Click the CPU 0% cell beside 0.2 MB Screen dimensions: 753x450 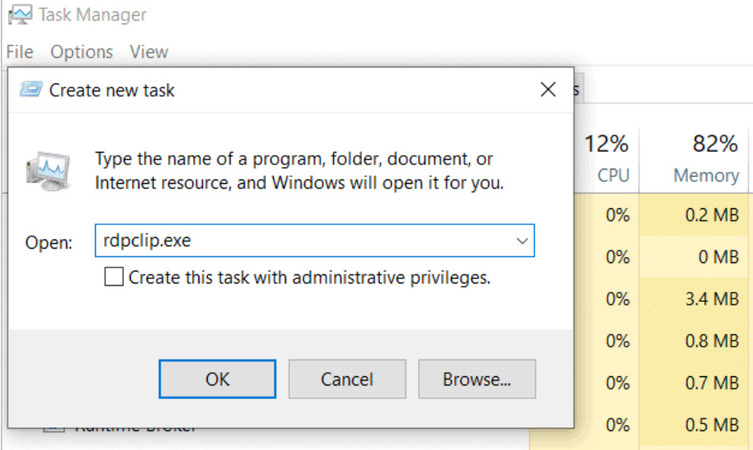coord(607,215)
